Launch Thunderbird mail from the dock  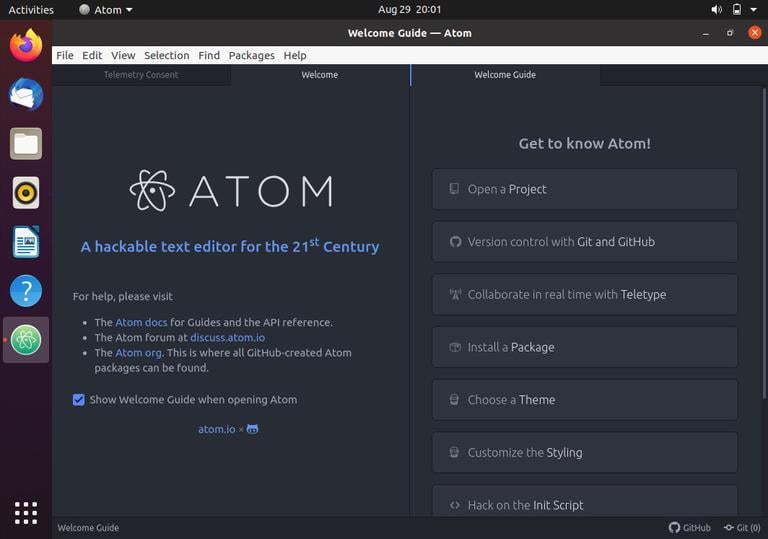point(26,94)
